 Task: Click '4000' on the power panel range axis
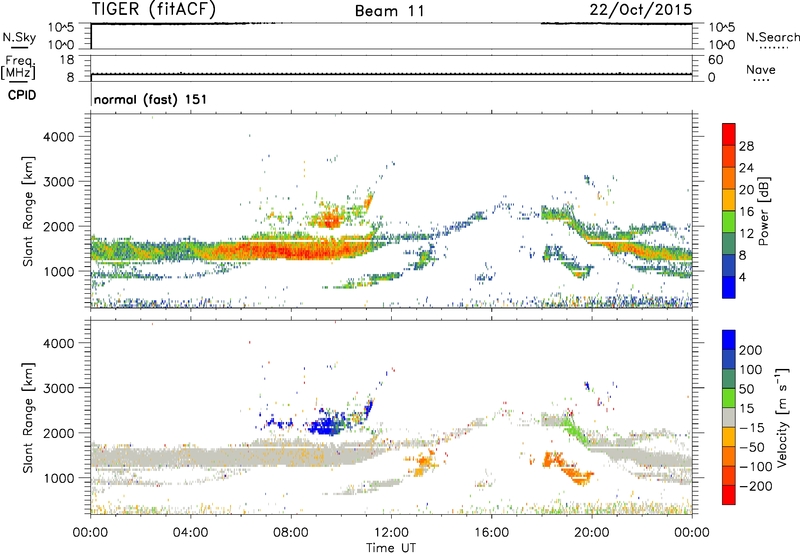tap(59, 137)
